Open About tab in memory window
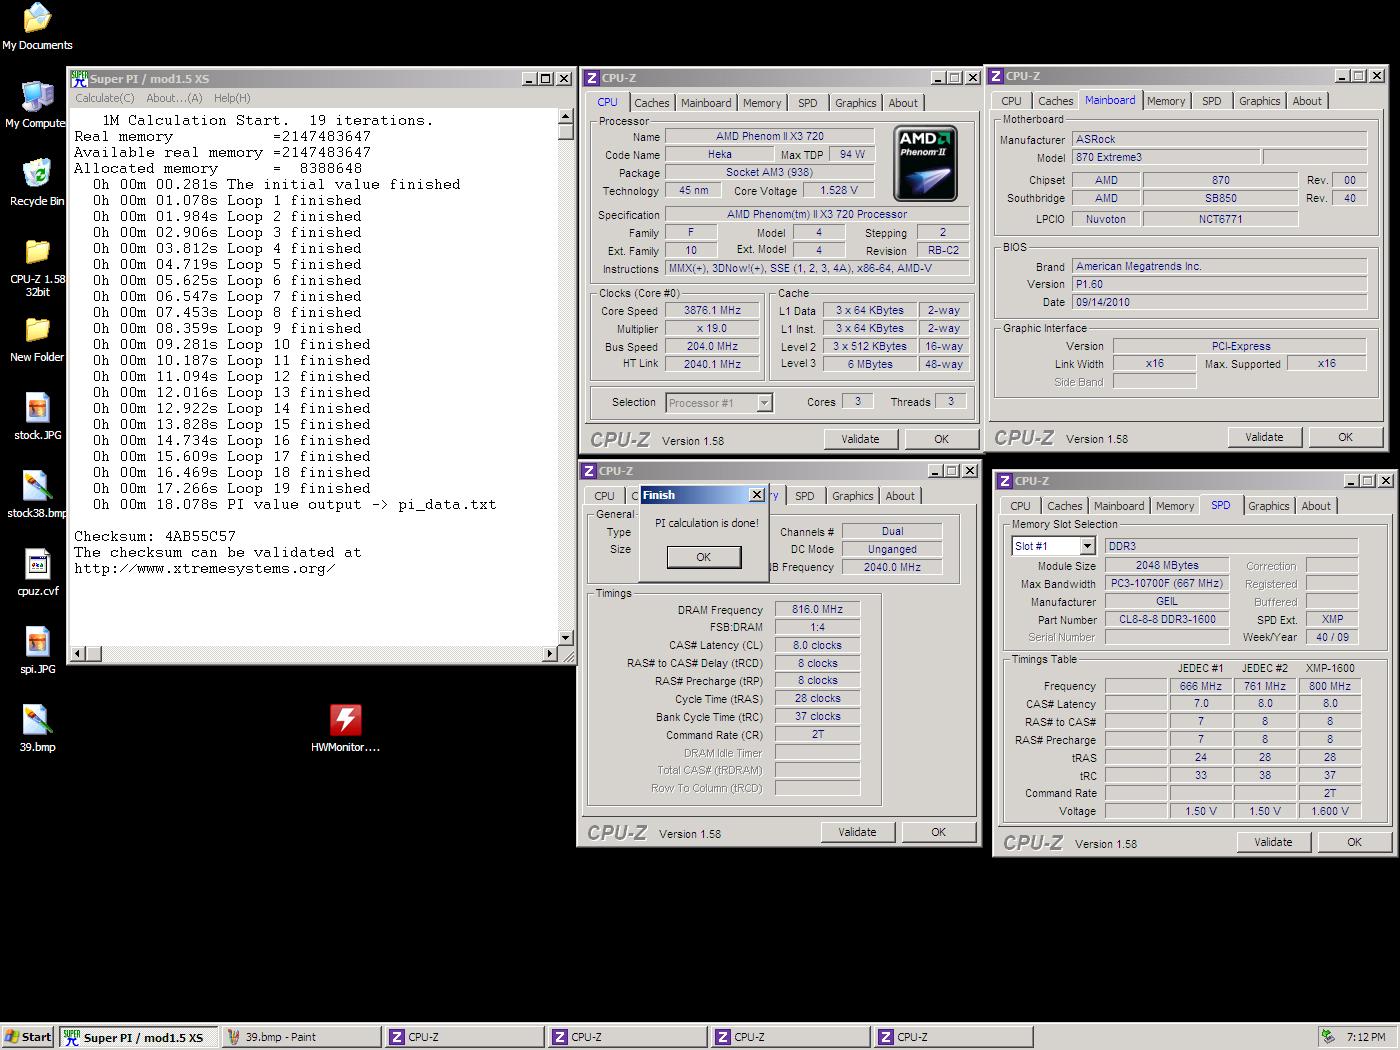This screenshot has width=1400, height=1050. point(900,496)
